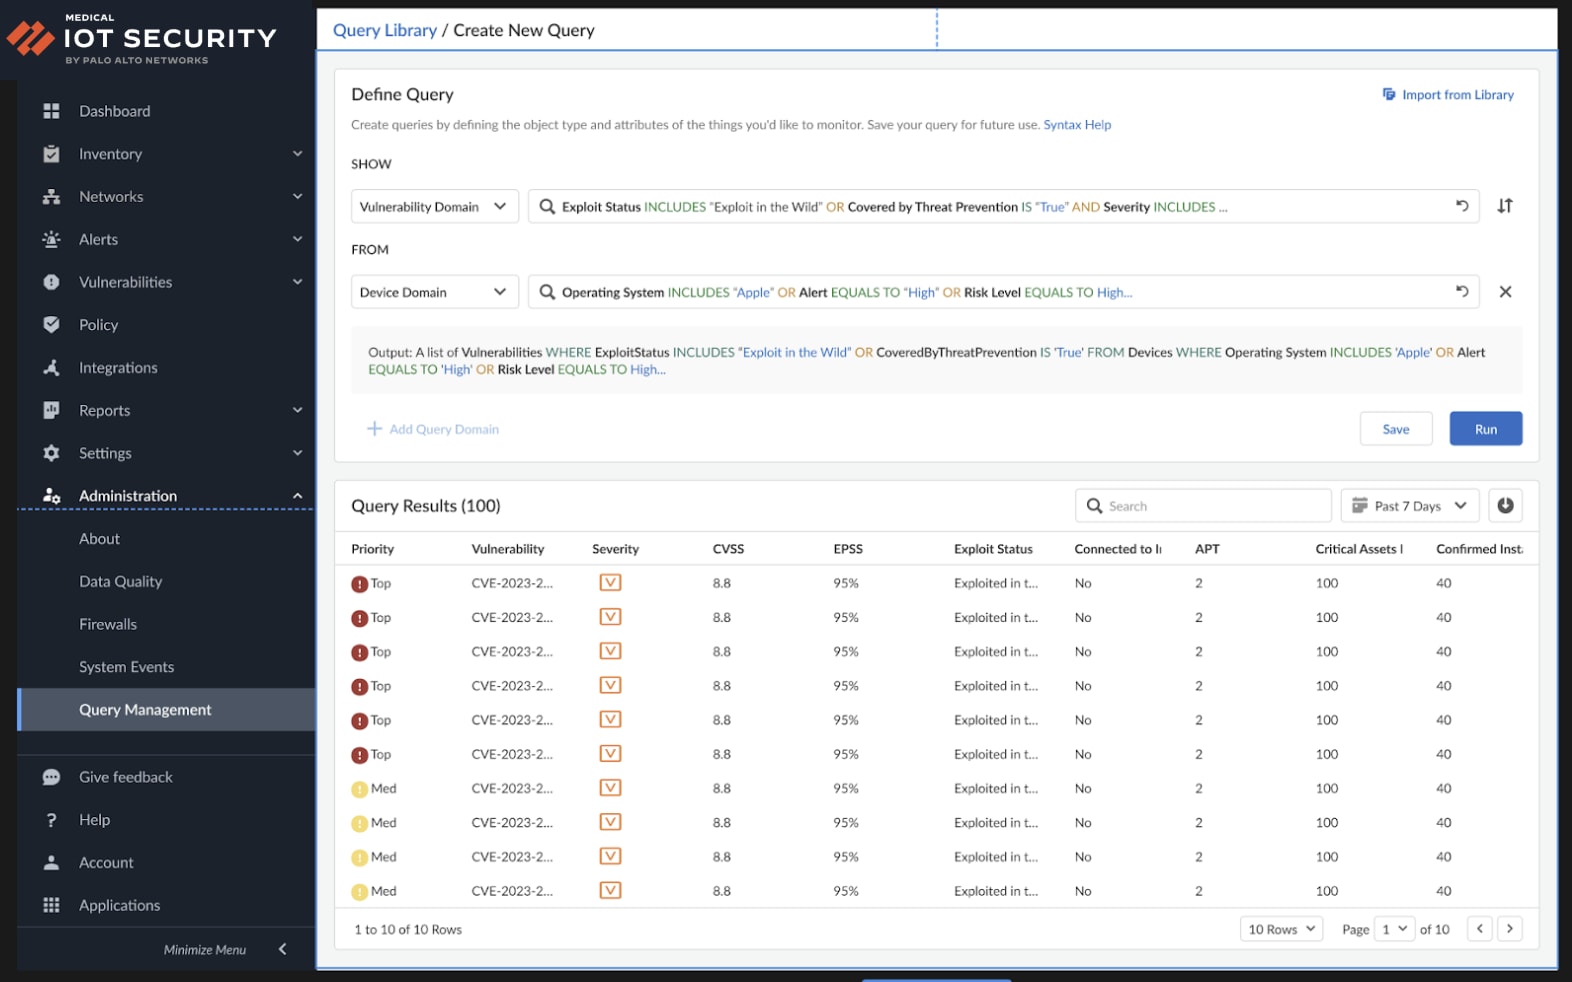Remove the FROM domain with X icon
This screenshot has height=982, width=1572.
pos(1505,292)
